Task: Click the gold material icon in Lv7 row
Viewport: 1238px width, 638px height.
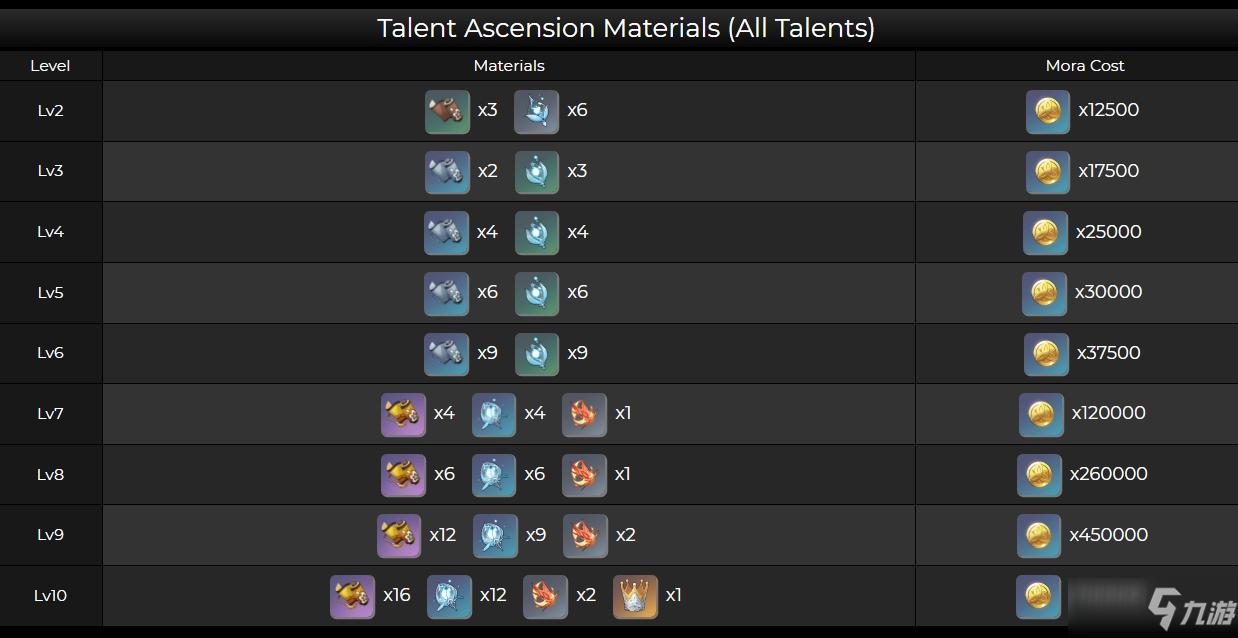Action: click(403, 414)
